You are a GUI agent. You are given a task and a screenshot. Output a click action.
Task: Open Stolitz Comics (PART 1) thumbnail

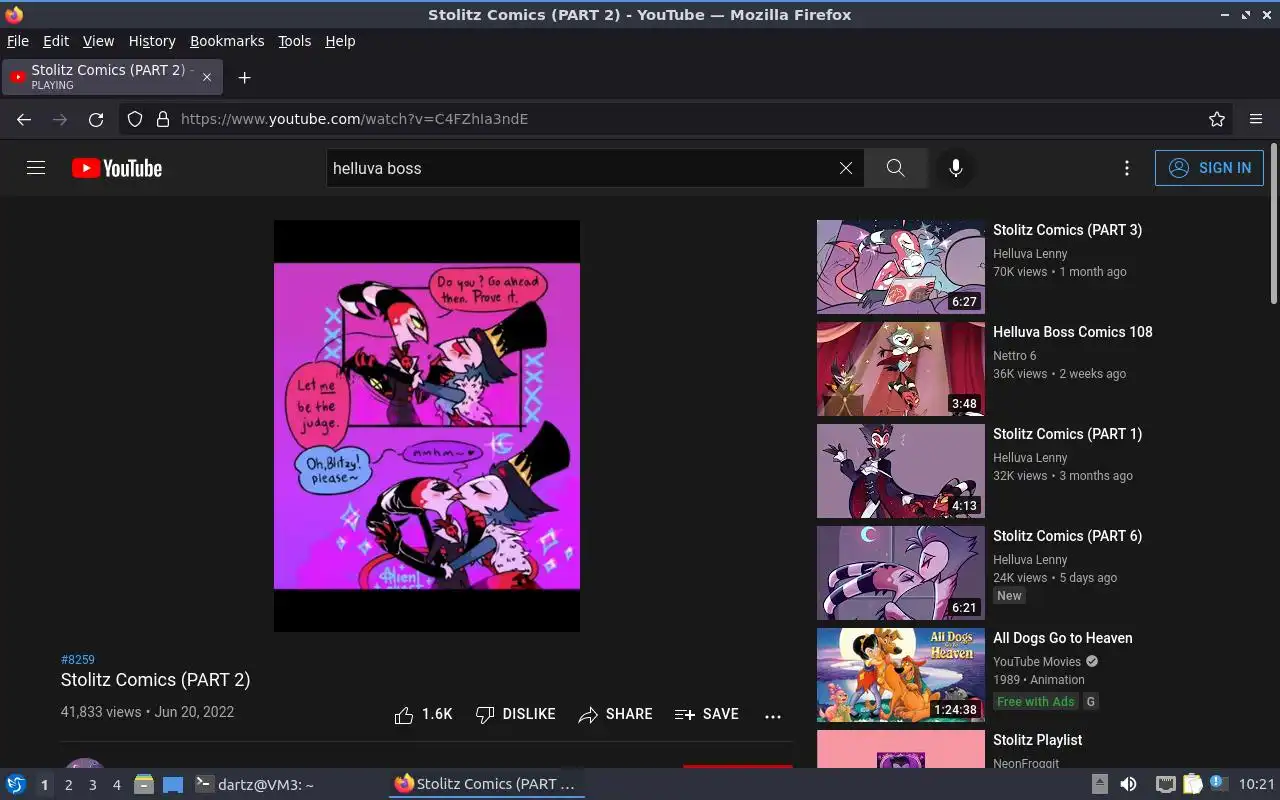coord(901,471)
